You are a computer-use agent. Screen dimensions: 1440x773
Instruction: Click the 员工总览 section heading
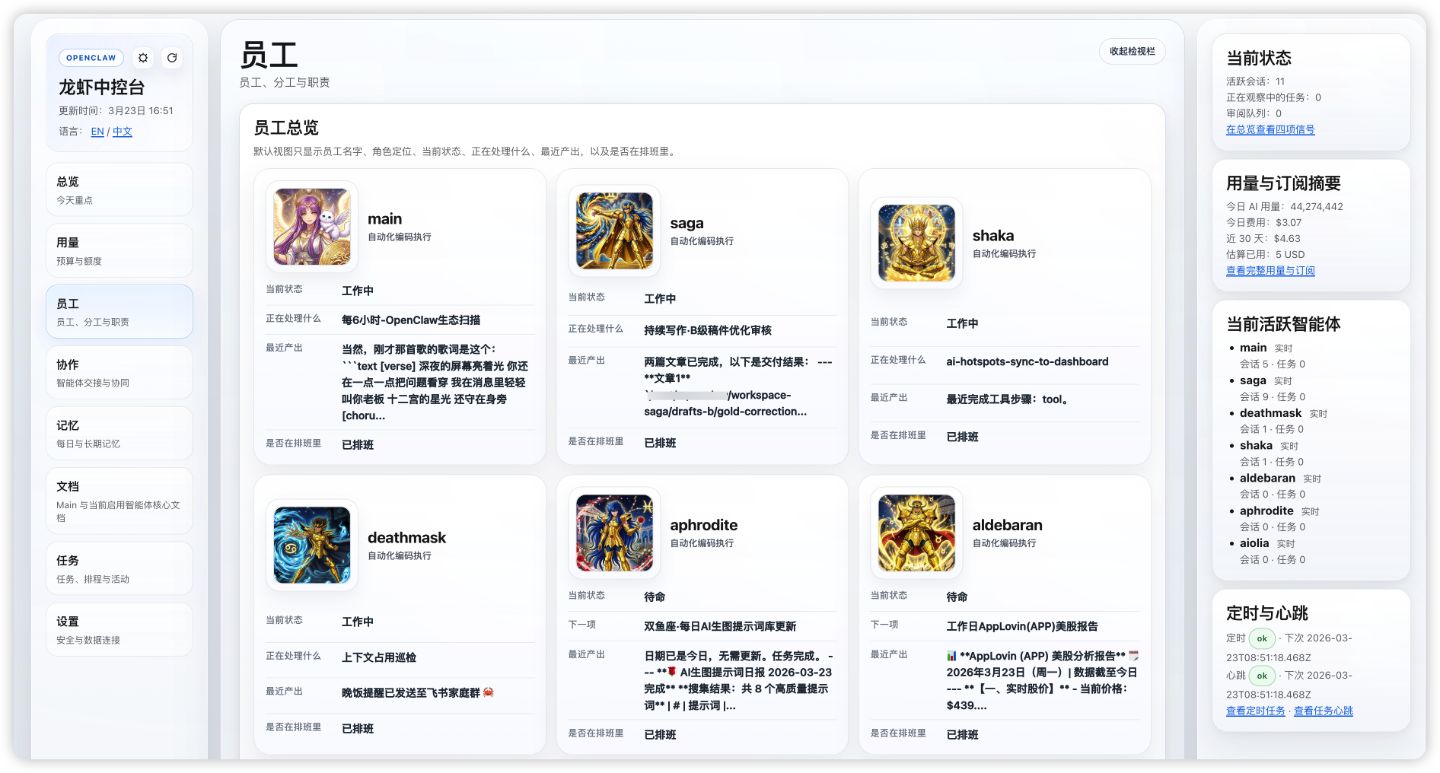click(x=286, y=128)
